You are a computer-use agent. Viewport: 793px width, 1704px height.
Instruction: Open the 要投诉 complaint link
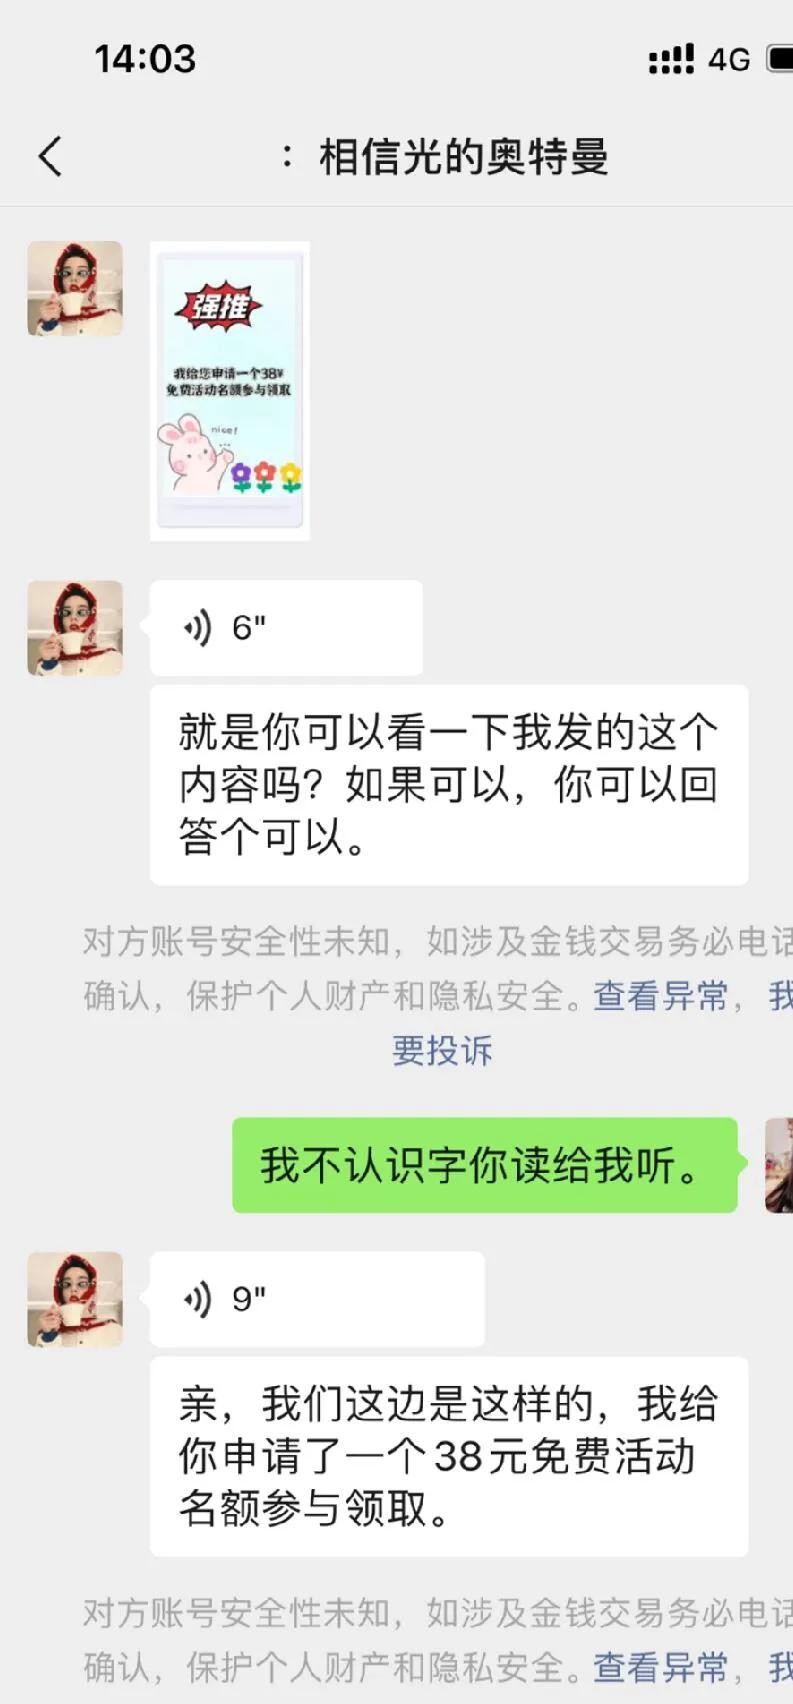442,1050
